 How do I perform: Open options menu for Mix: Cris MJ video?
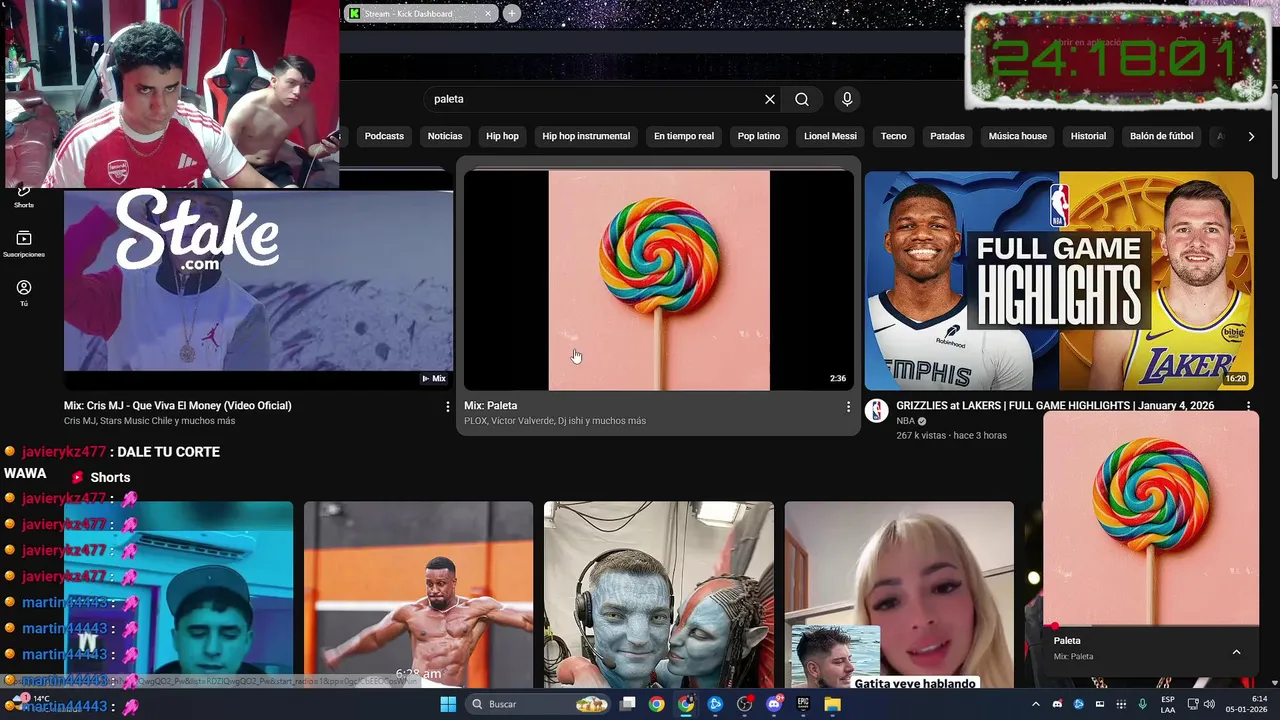447,406
